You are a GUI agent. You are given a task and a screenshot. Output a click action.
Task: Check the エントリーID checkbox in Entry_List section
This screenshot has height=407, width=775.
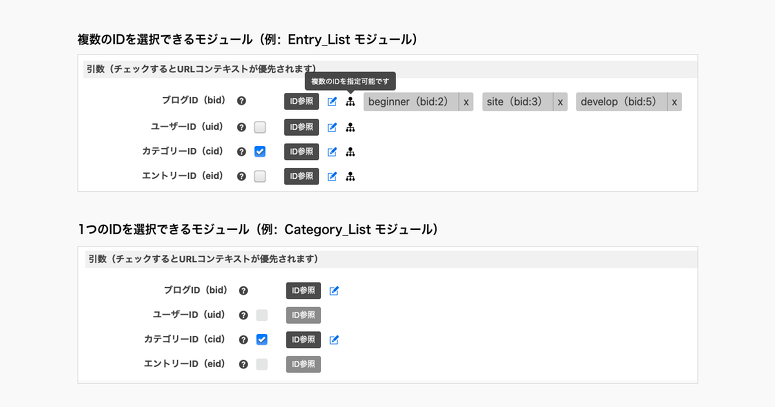(260, 176)
